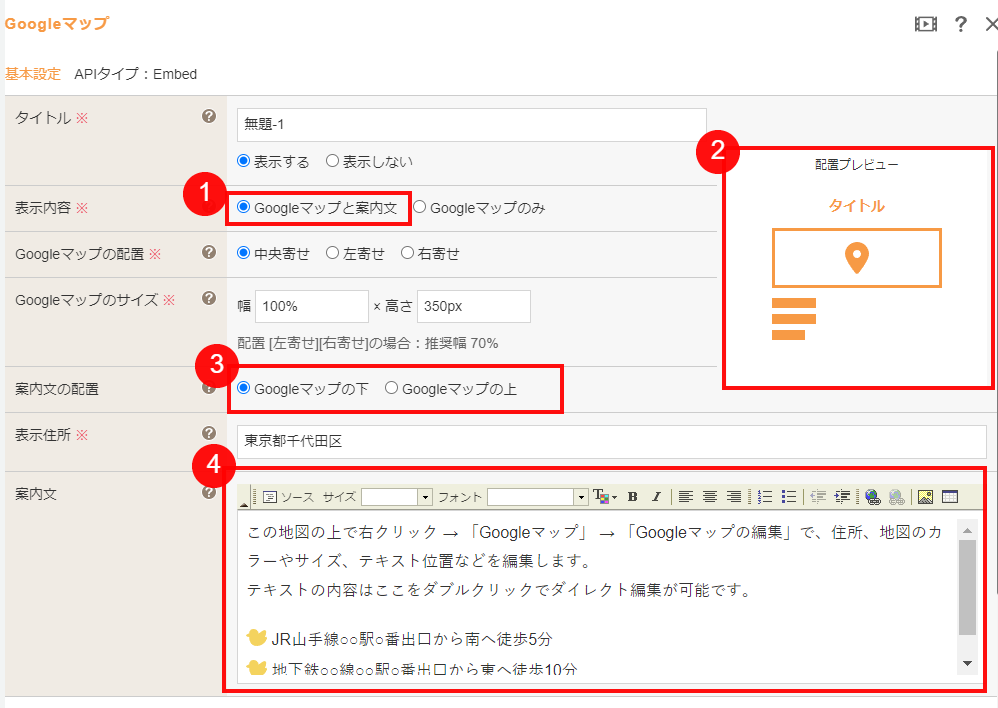Image resolution: width=998 pixels, height=708 pixels.
Task: Choose 左寄せ map alignment
Action: [x=332, y=253]
